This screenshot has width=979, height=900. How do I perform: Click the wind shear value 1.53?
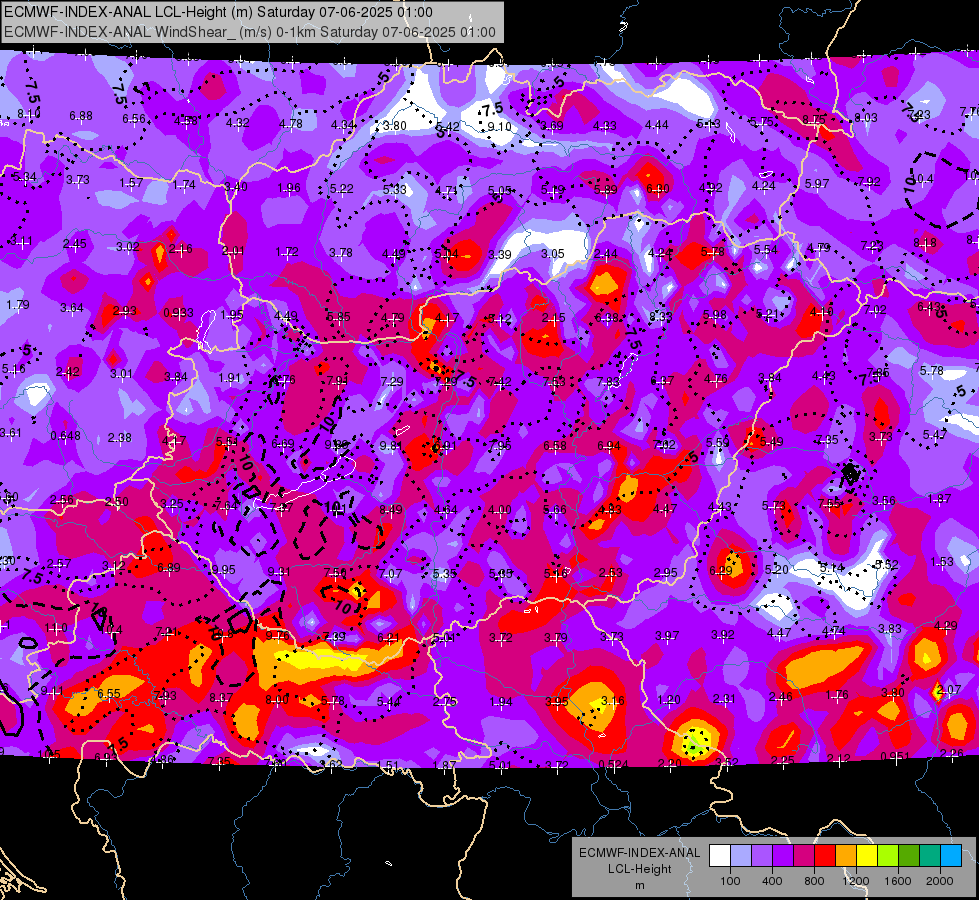point(942,561)
